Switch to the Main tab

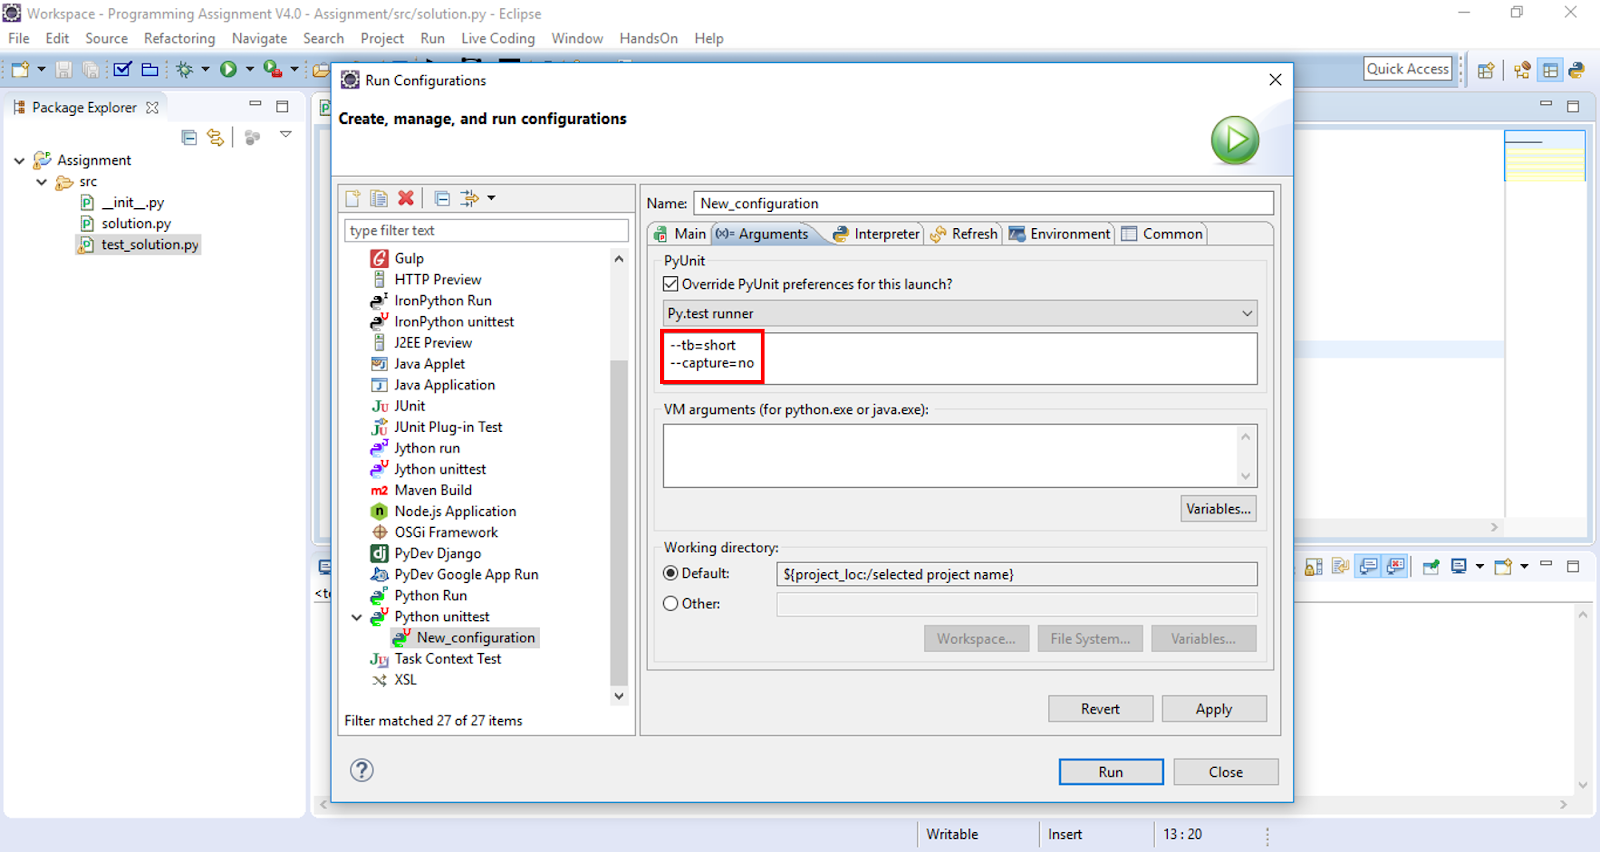click(680, 234)
